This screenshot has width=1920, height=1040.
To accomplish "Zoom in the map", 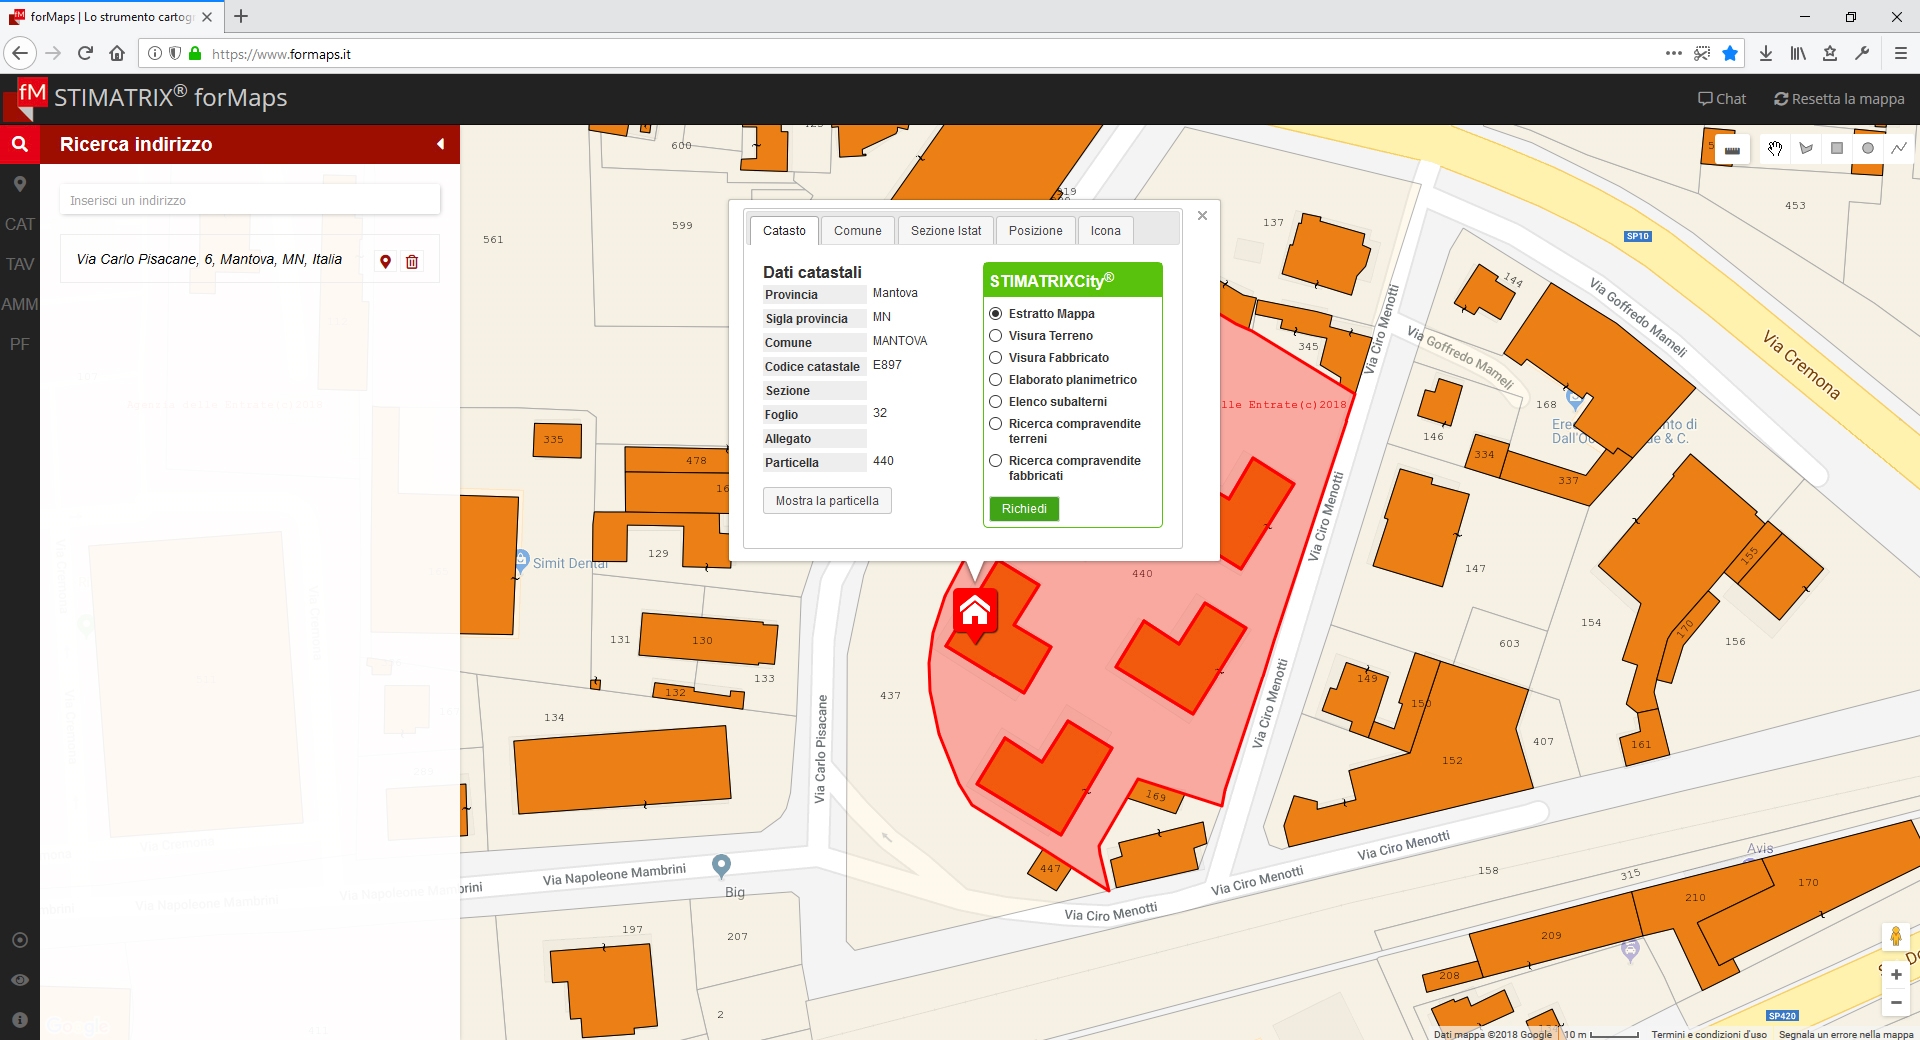I will coord(1895,975).
